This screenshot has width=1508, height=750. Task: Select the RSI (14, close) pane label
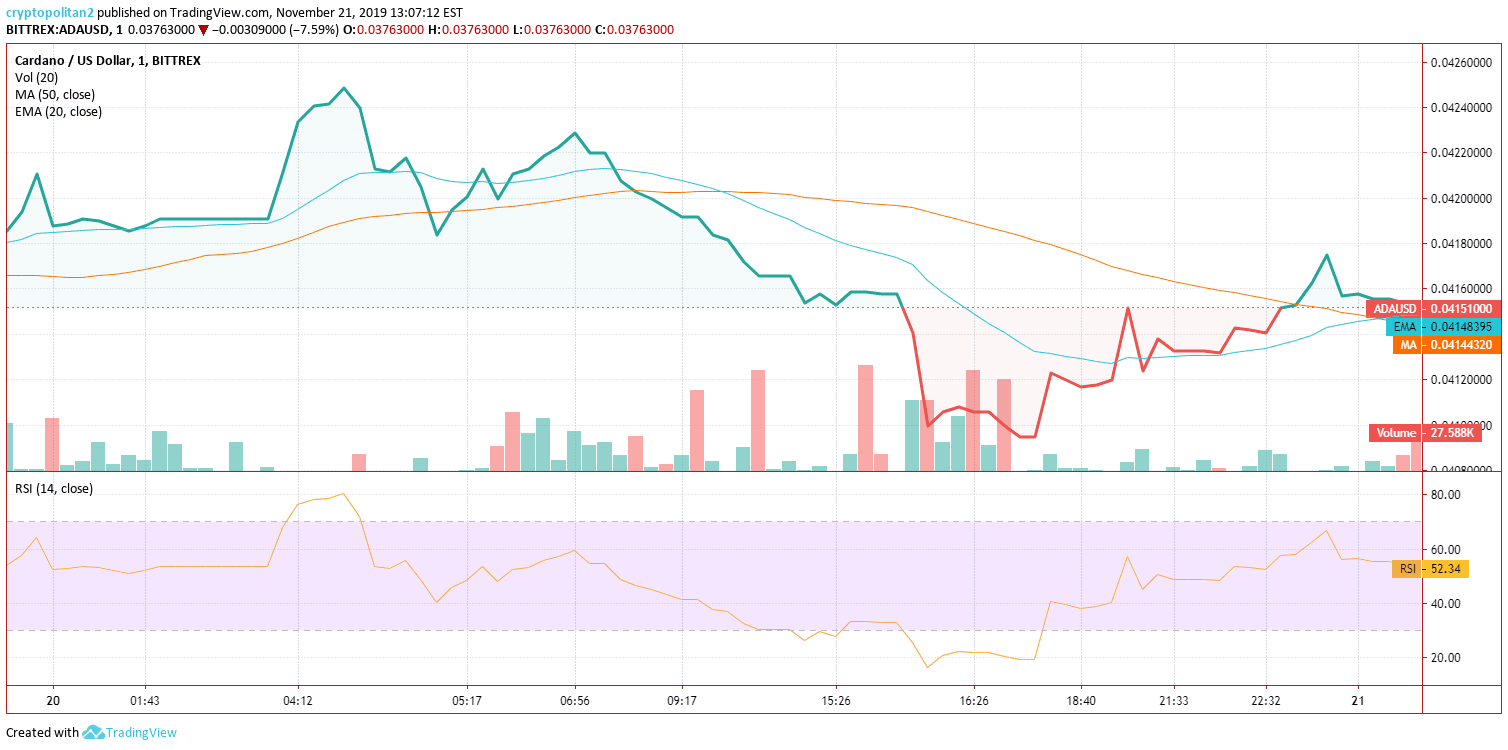[54, 488]
